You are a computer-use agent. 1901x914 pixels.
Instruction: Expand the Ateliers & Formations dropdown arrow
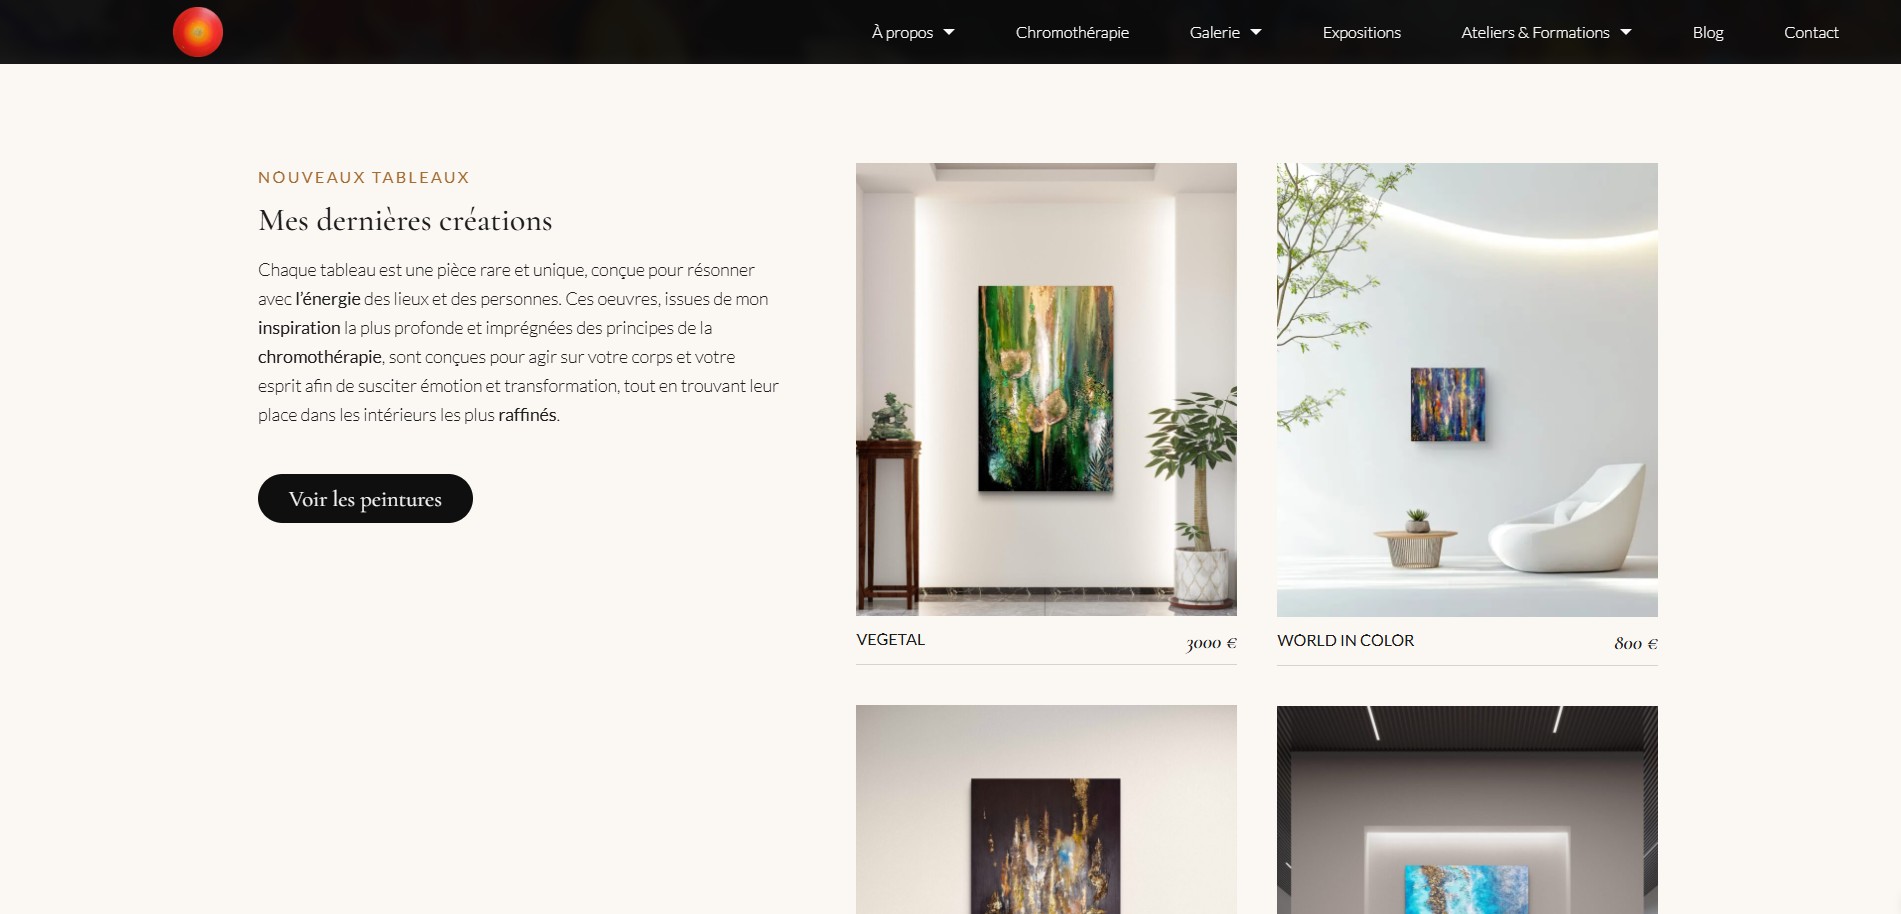pos(1626,32)
